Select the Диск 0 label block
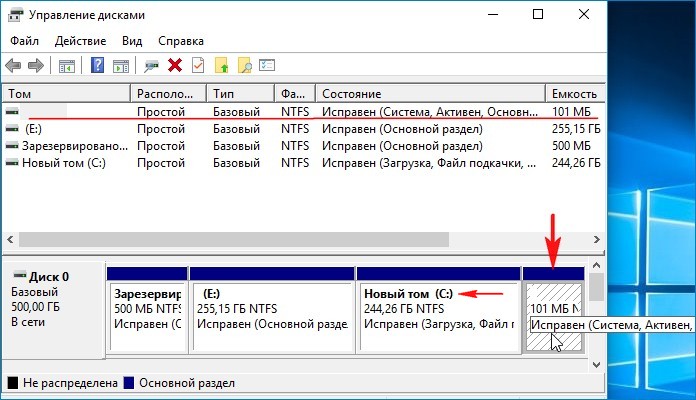 54,309
